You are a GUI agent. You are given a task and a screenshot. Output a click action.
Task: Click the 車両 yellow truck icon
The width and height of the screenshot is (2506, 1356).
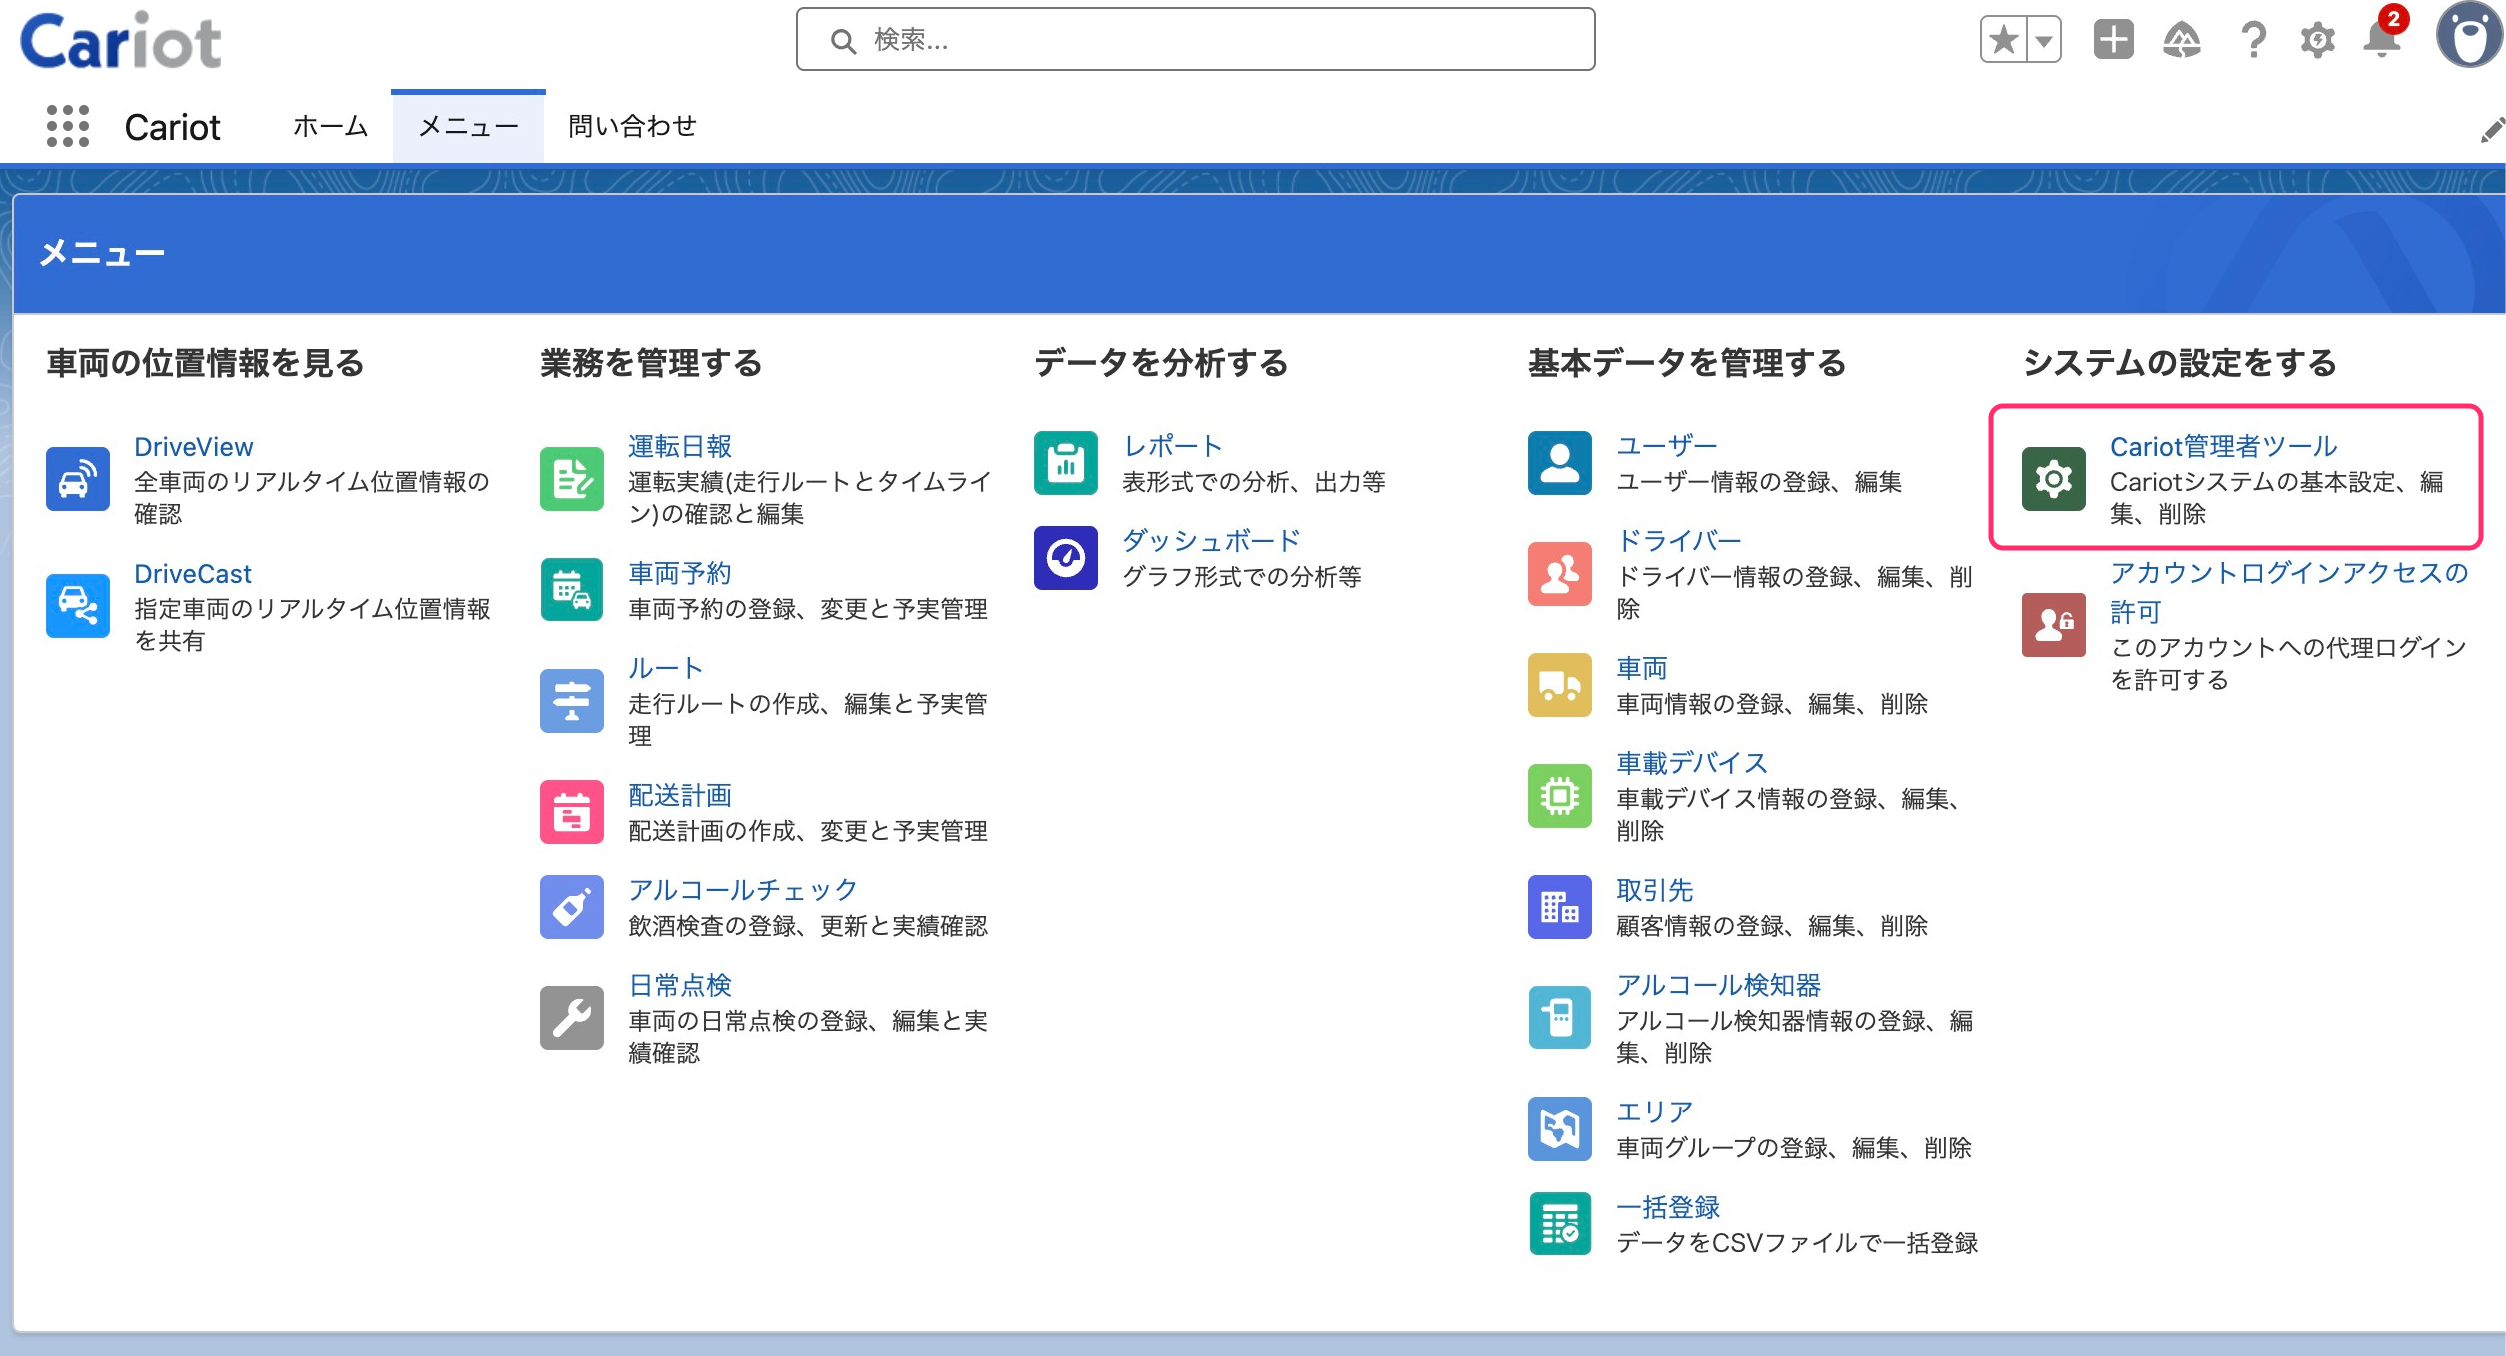click(1560, 685)
